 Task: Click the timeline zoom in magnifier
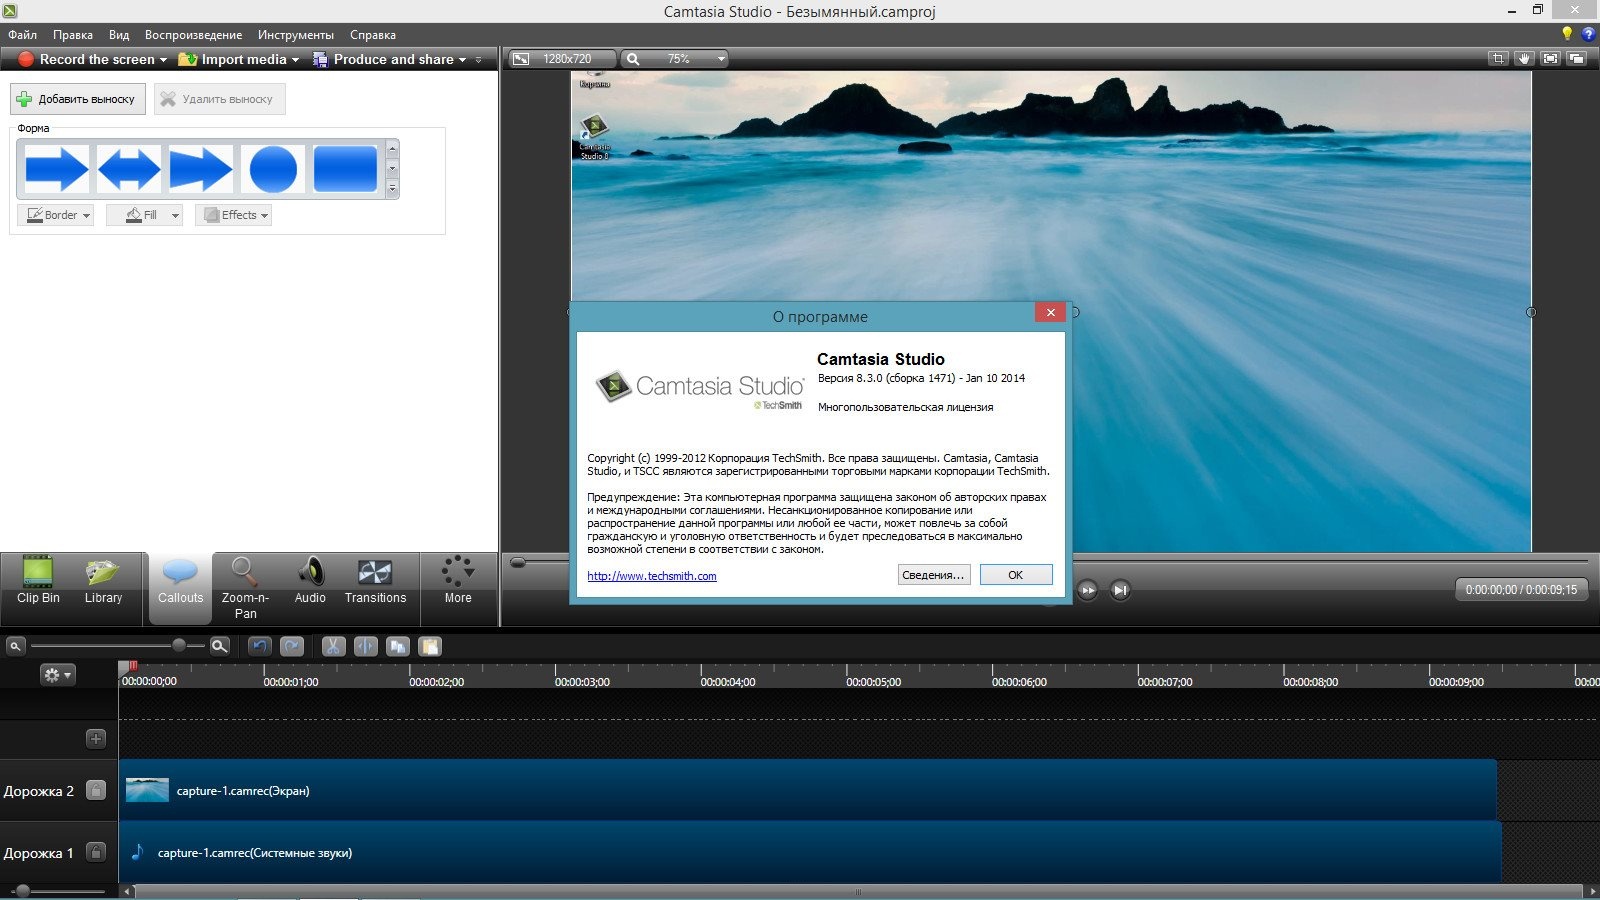(220, 646)
